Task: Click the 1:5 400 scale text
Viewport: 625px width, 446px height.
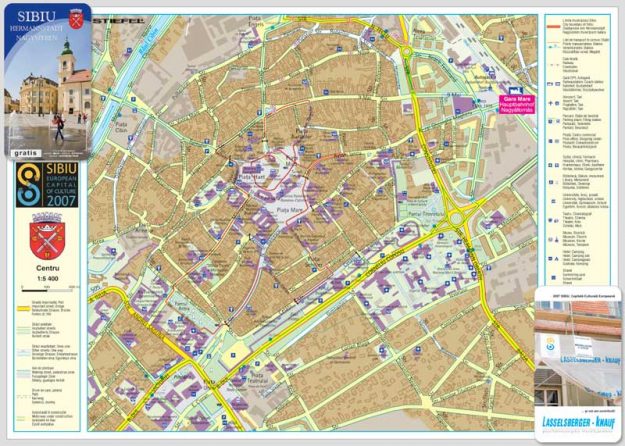Action: pyautogui.click(x=47, y=281)
